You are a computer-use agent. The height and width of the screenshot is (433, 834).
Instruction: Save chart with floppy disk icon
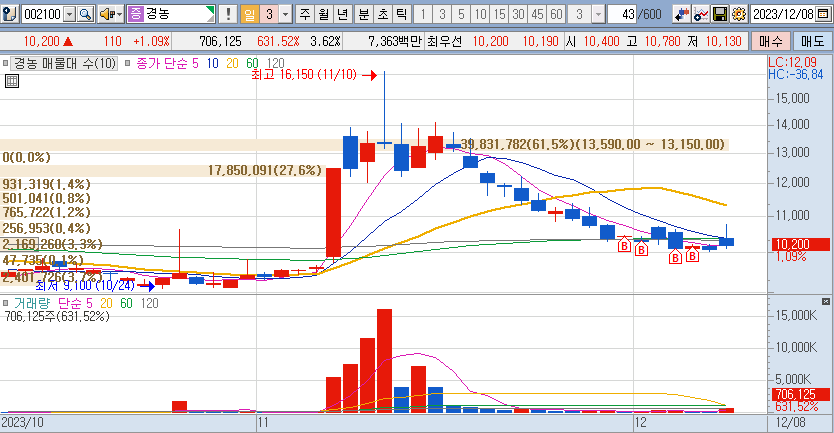[720, 14]
